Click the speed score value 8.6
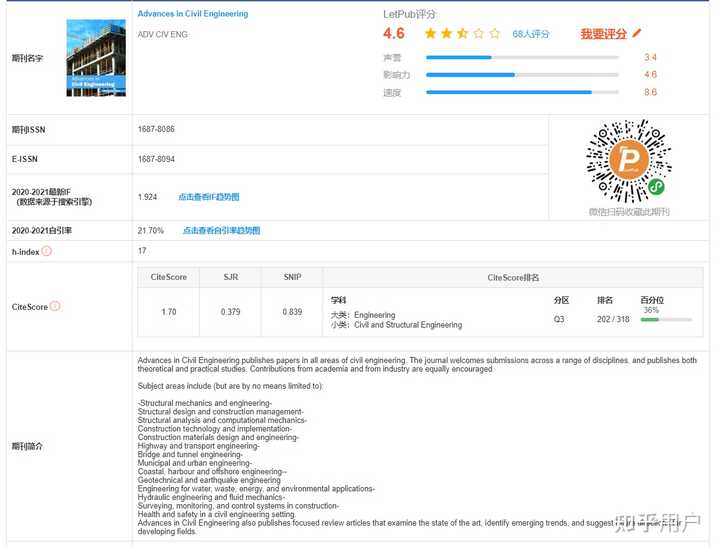 click(650, 92)
